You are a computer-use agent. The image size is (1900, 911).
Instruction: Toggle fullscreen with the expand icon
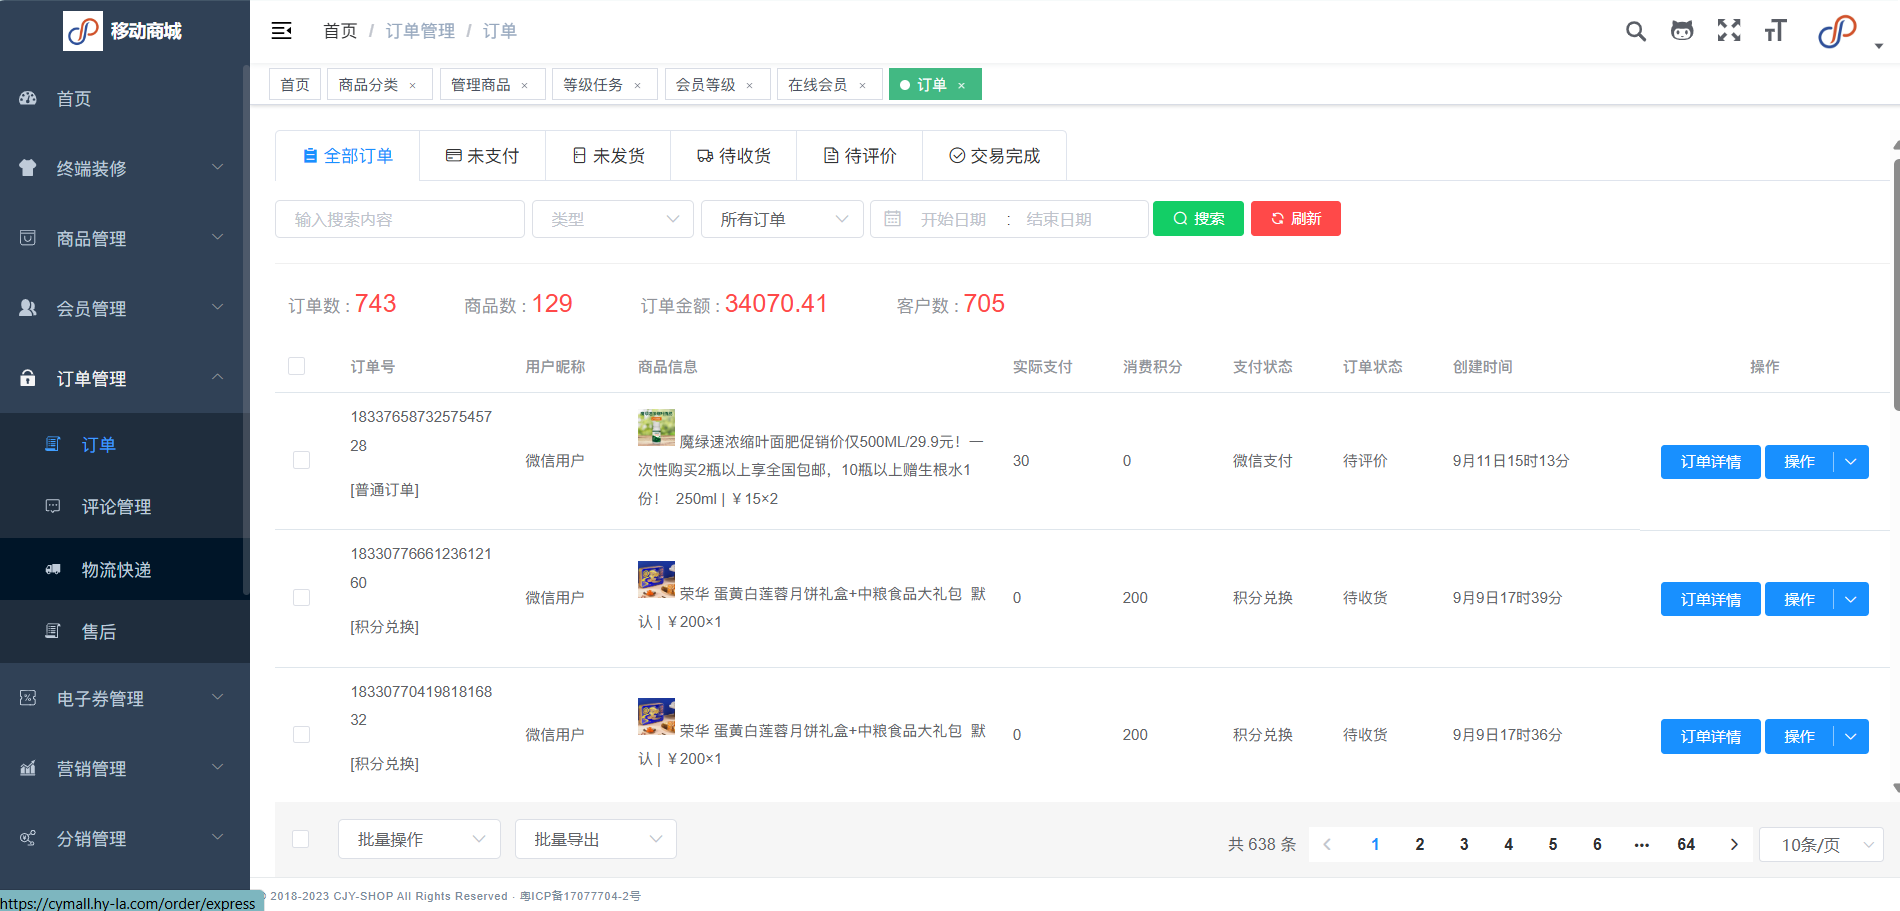tap(1729, 31)
